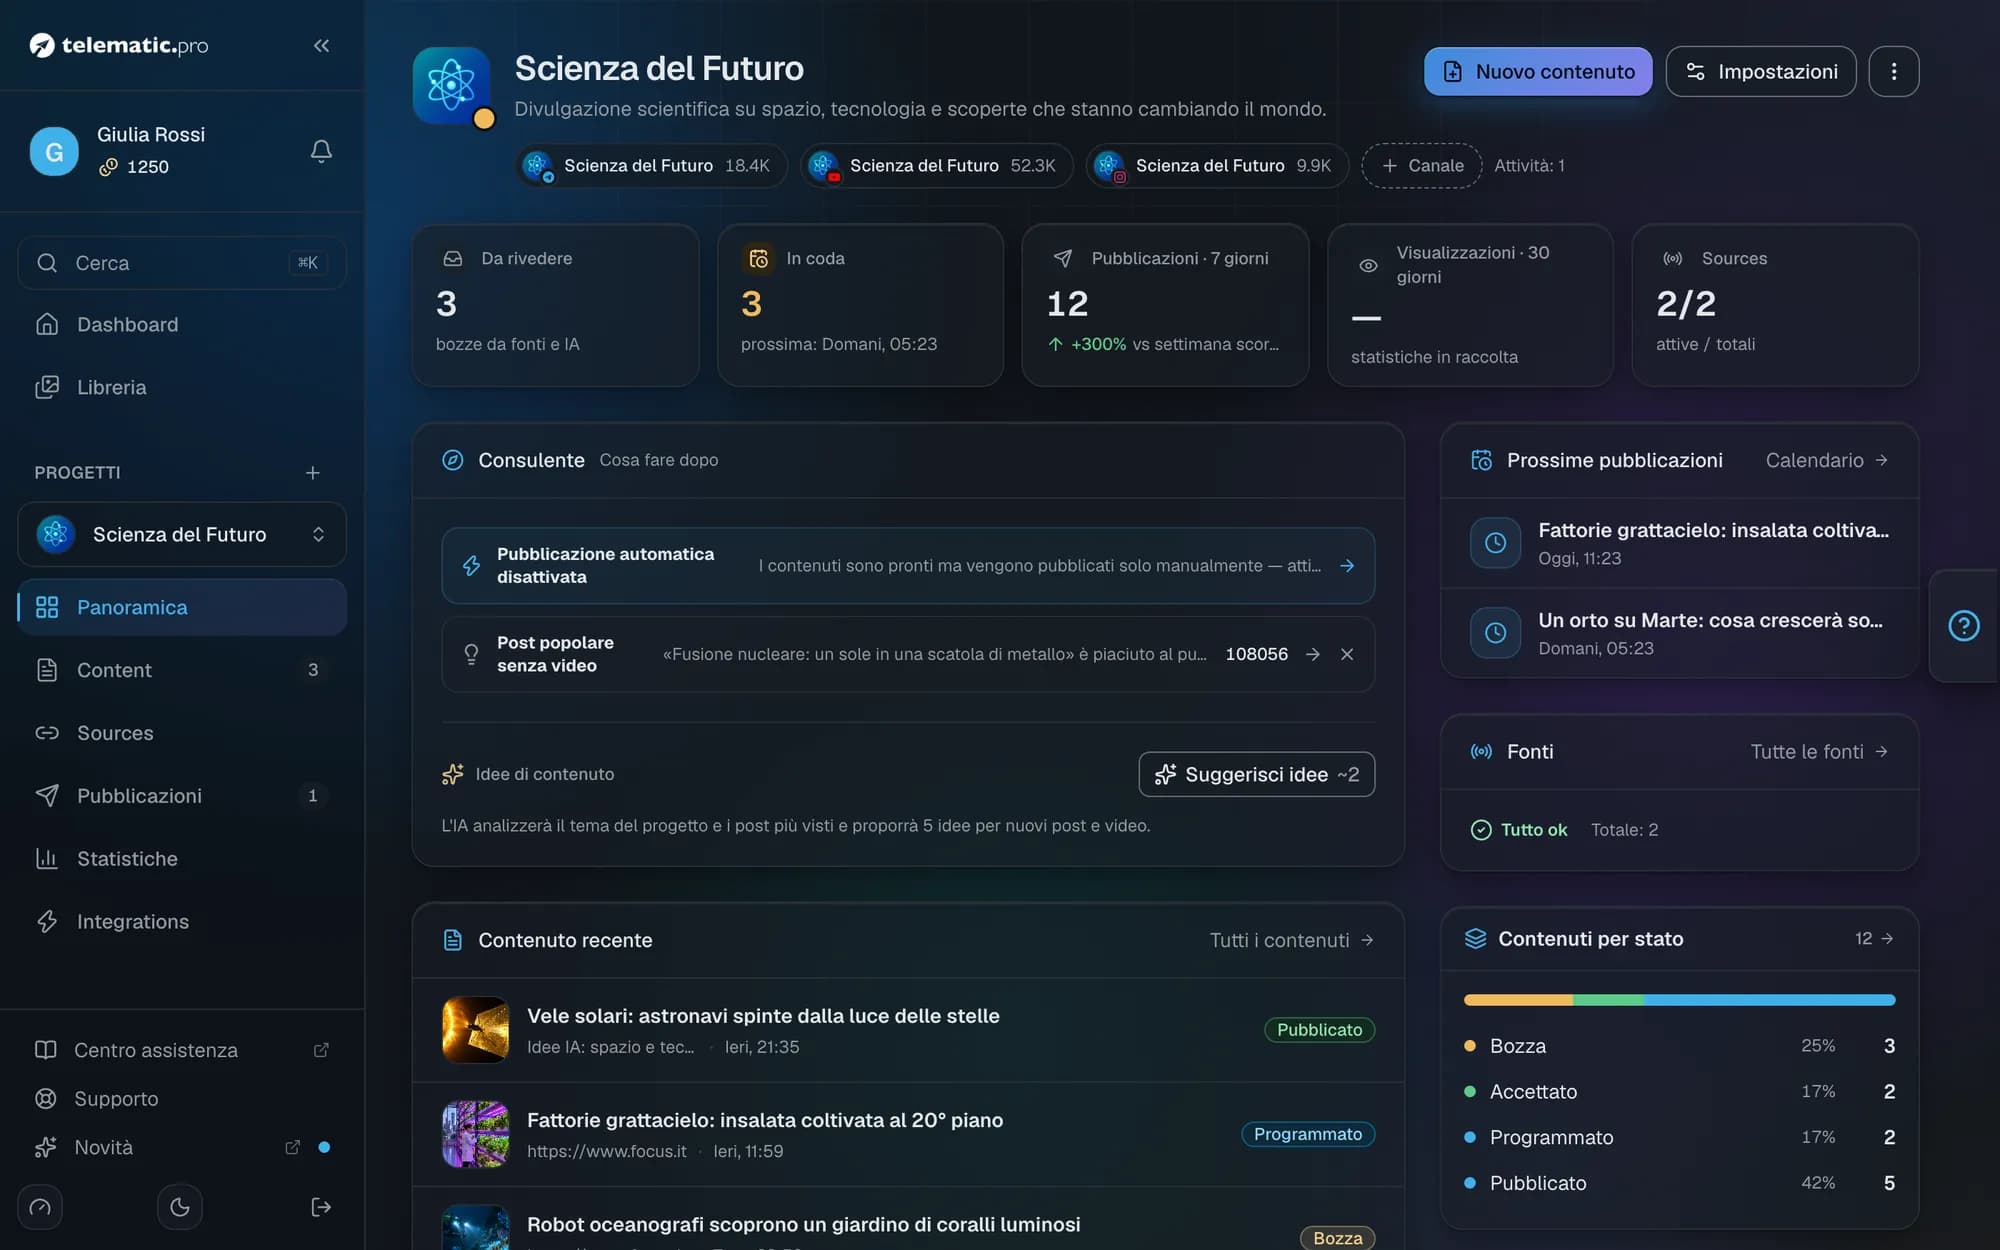Open Pubblicazioni section
The width and height of the screenshot is (2000, 1250).
(182, 796)
